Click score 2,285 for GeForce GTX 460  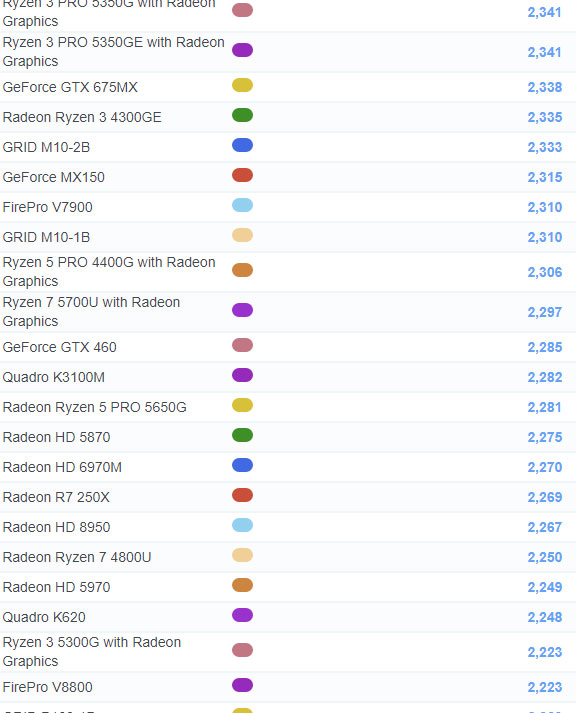(545, 347)
